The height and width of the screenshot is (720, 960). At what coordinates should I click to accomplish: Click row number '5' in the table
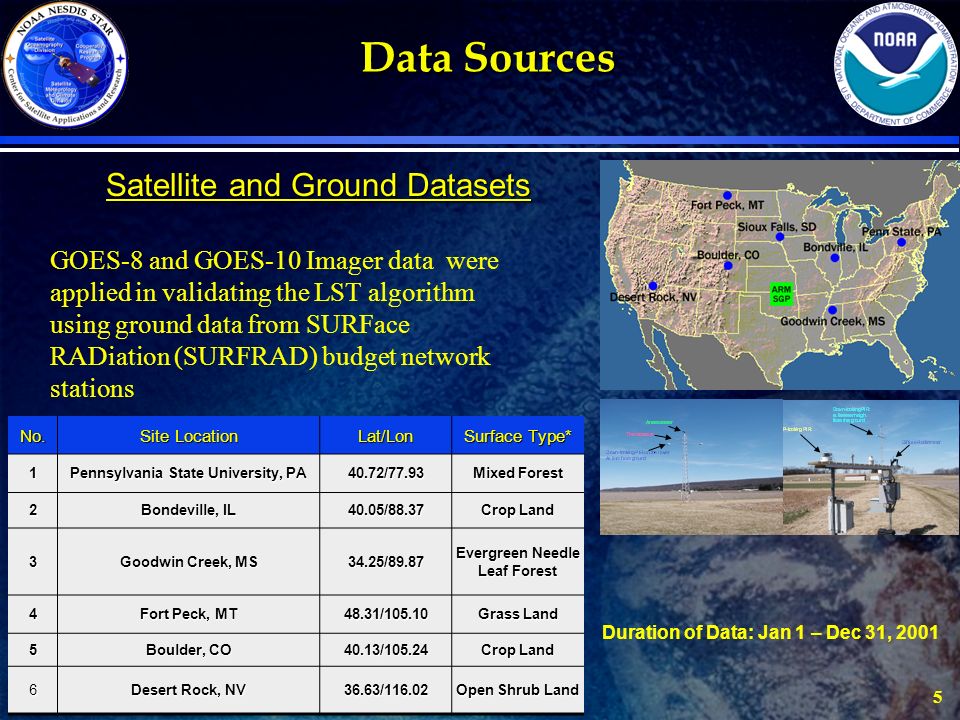point(32,650)
